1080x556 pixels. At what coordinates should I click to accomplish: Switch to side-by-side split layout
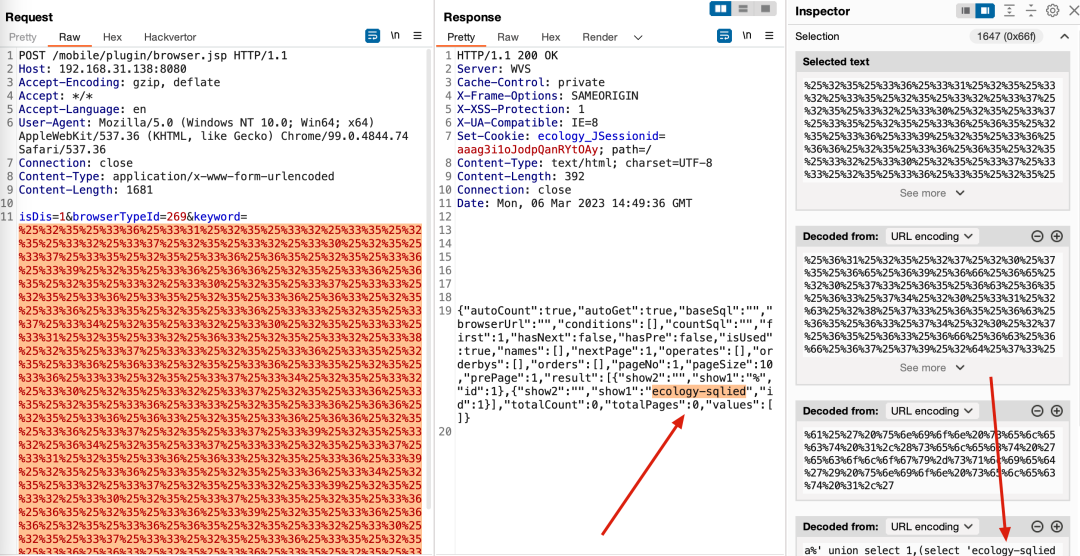(720, 9)
